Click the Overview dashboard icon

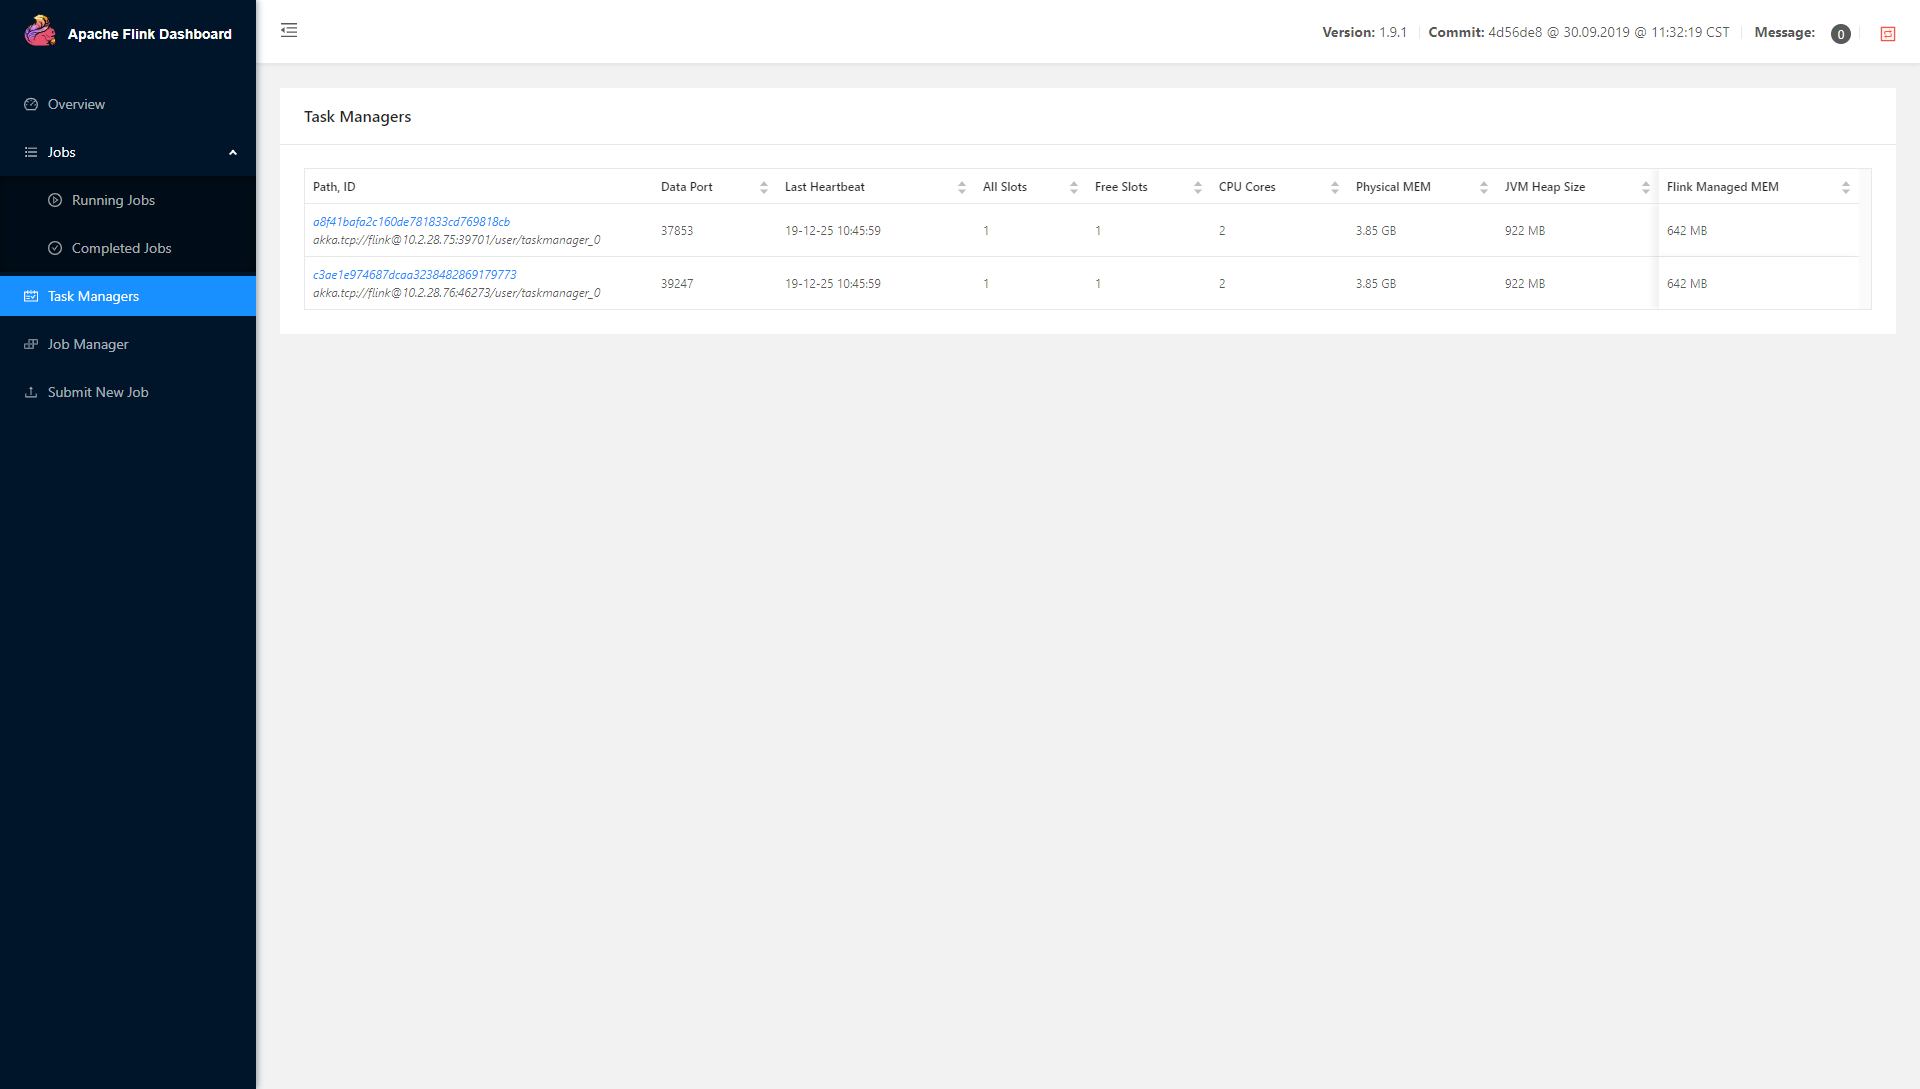click(x=31, y=104)
